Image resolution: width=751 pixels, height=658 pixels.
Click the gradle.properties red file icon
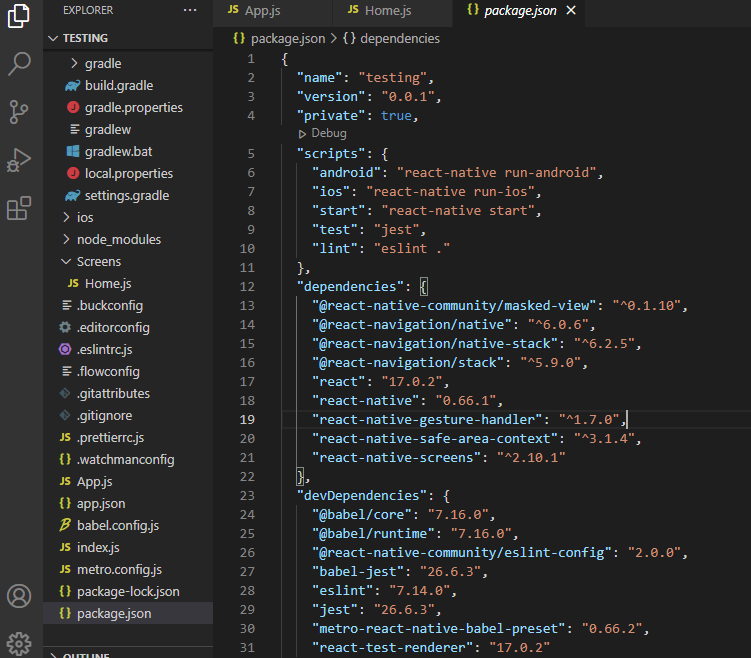coord(73,107)
